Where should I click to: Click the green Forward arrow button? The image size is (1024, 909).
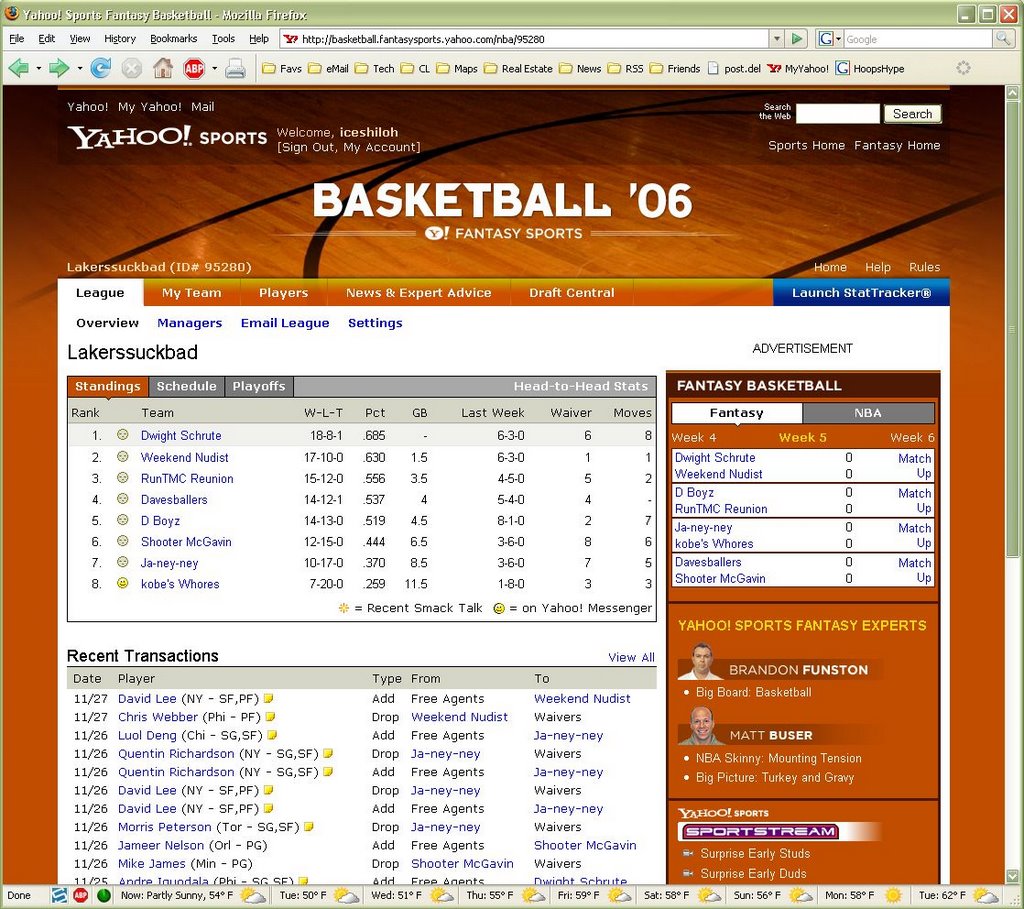pos(59,68)
